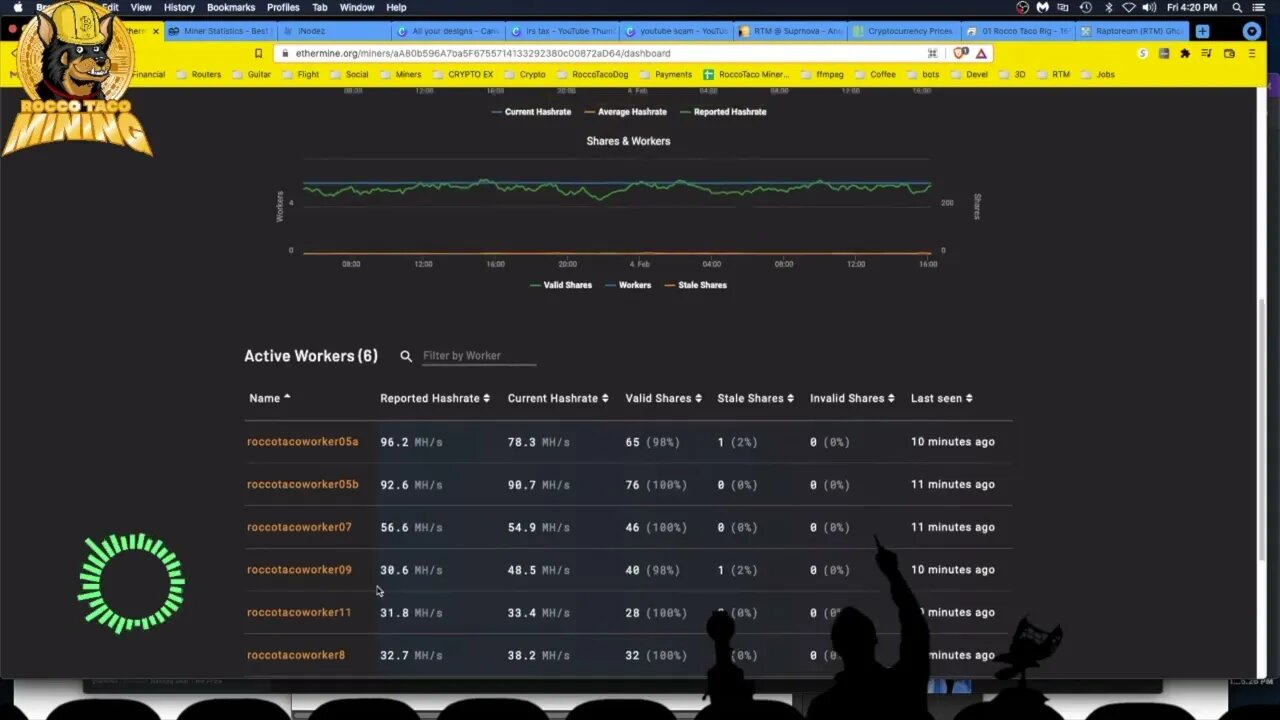Open the Profiles menu
The height and width of the screenshot is (720, 1280).
(x=283, y=7)
